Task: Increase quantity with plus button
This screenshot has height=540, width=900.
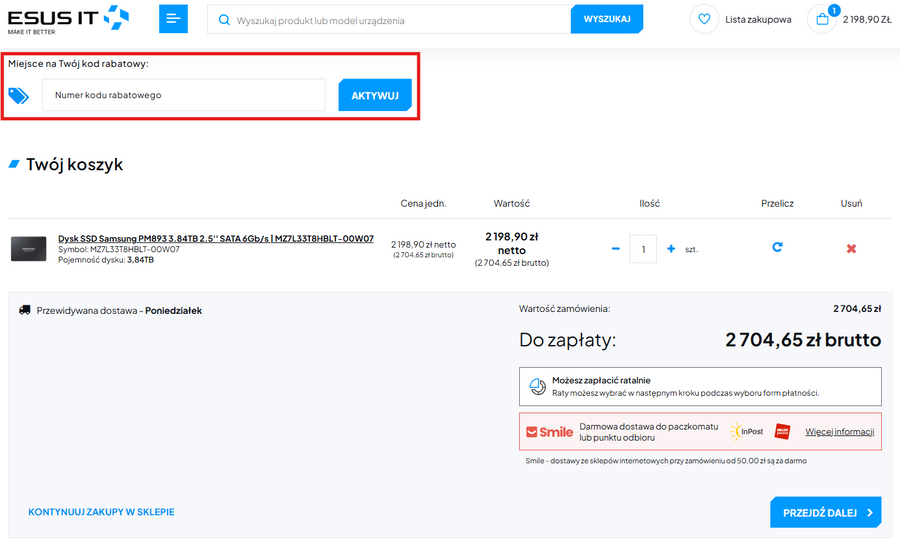Action: tap(671, 248)
